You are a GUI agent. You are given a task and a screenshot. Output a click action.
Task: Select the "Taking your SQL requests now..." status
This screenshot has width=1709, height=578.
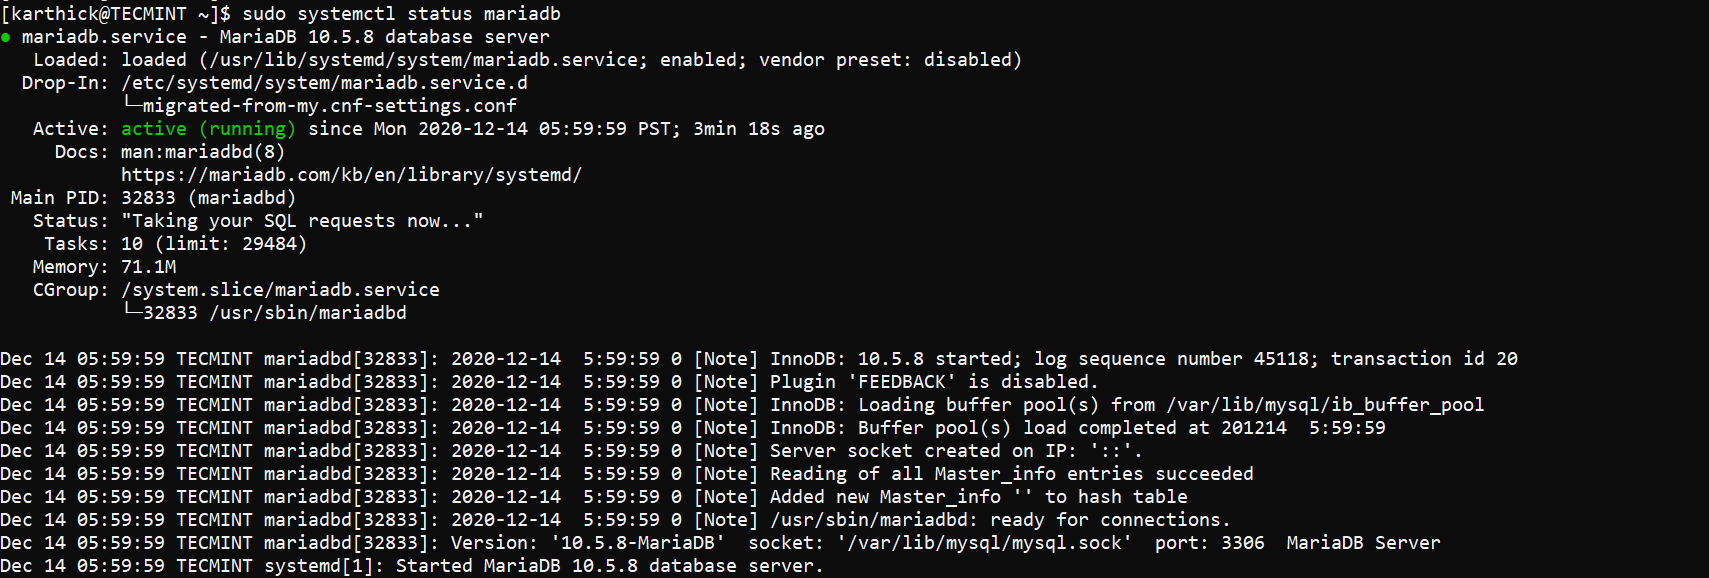coord(302,221)
